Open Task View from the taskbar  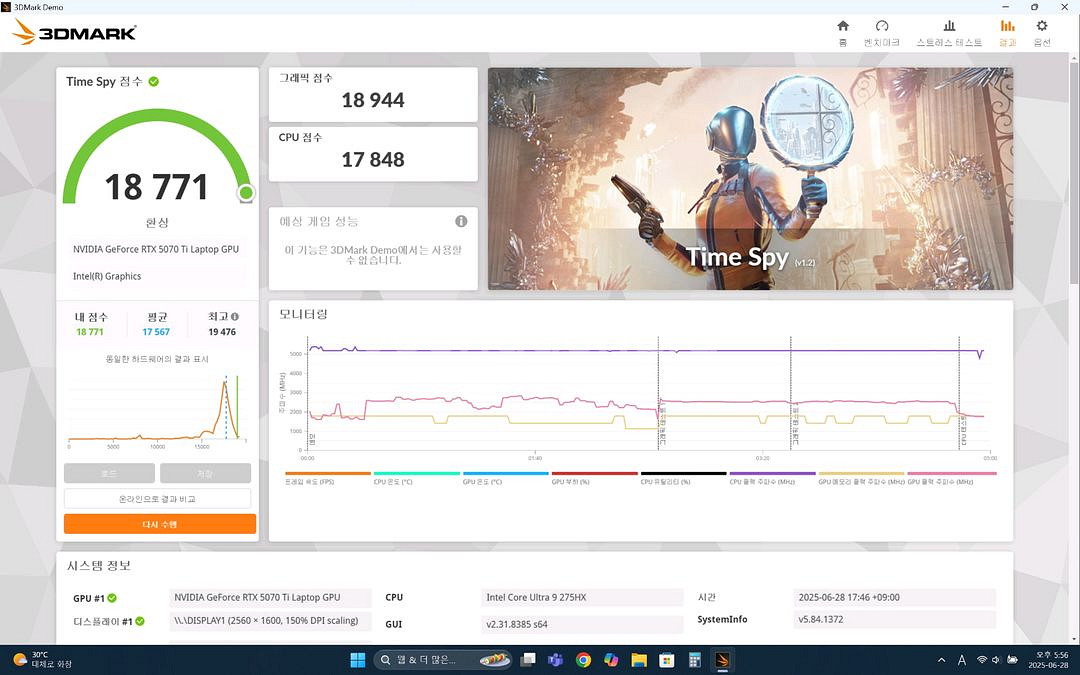coord(528,660)
